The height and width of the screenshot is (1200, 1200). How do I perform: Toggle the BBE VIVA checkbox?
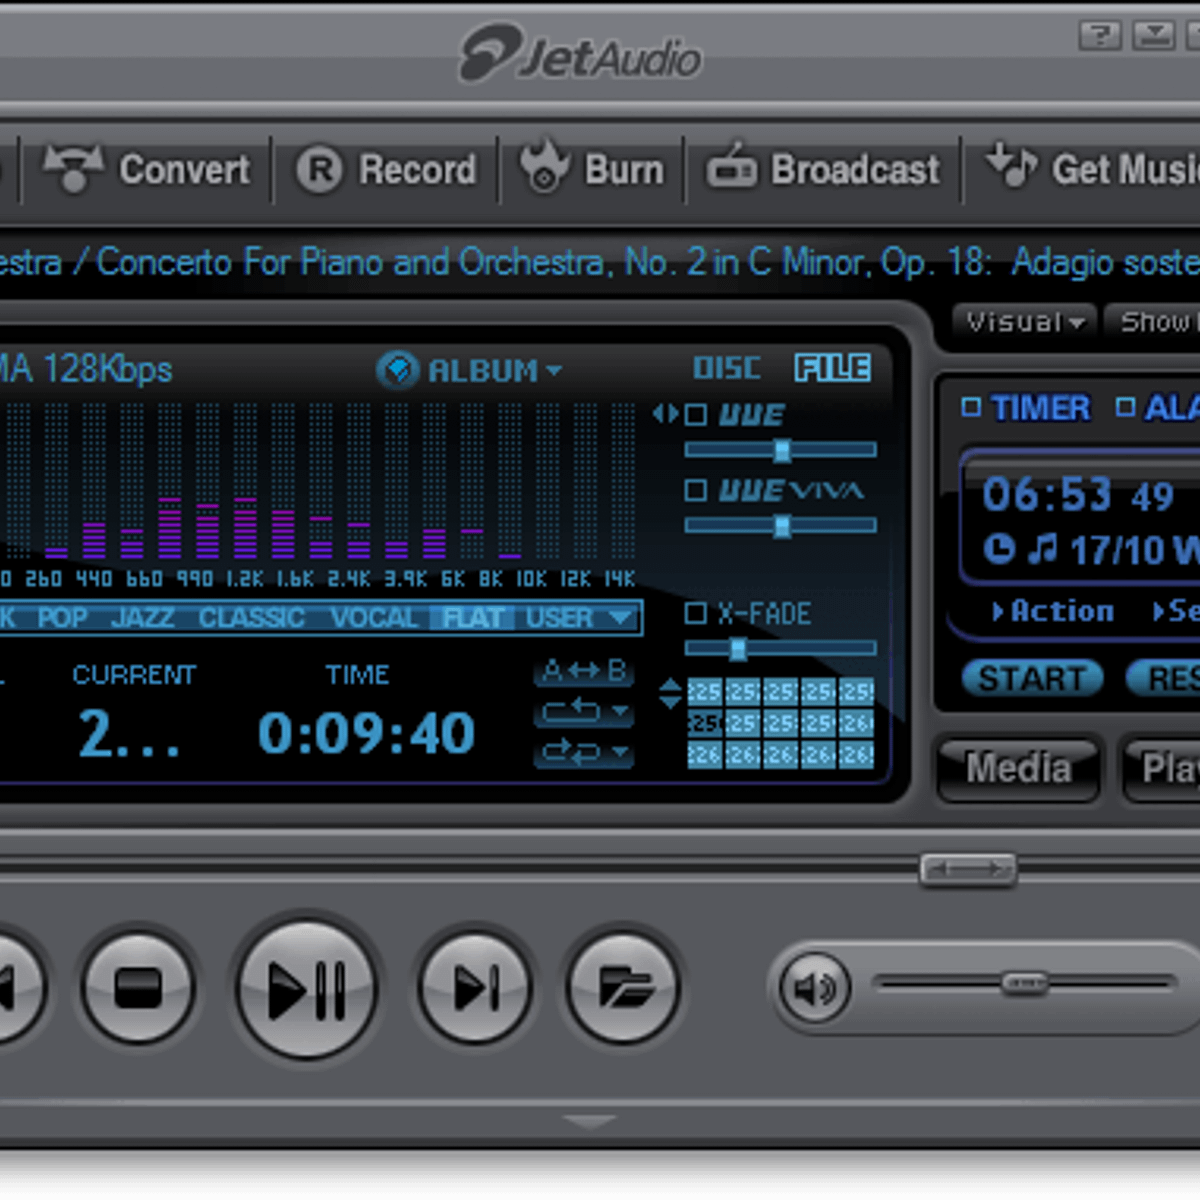tap(696, 490)
